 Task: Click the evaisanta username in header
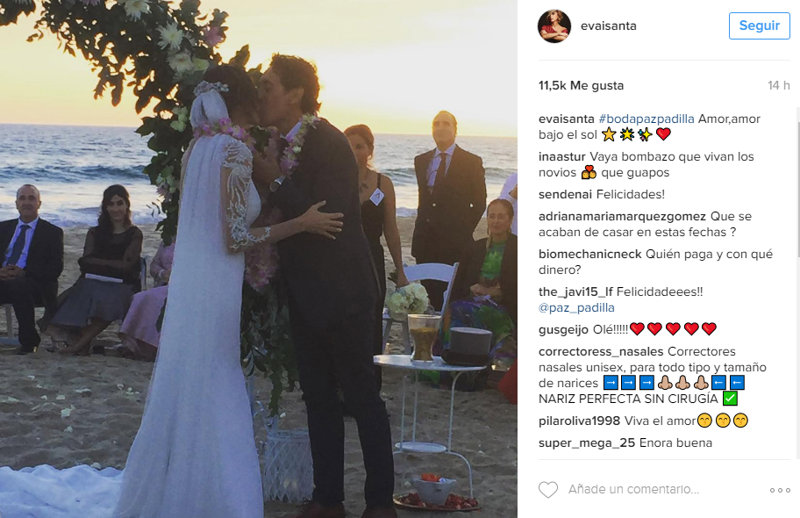609,26
